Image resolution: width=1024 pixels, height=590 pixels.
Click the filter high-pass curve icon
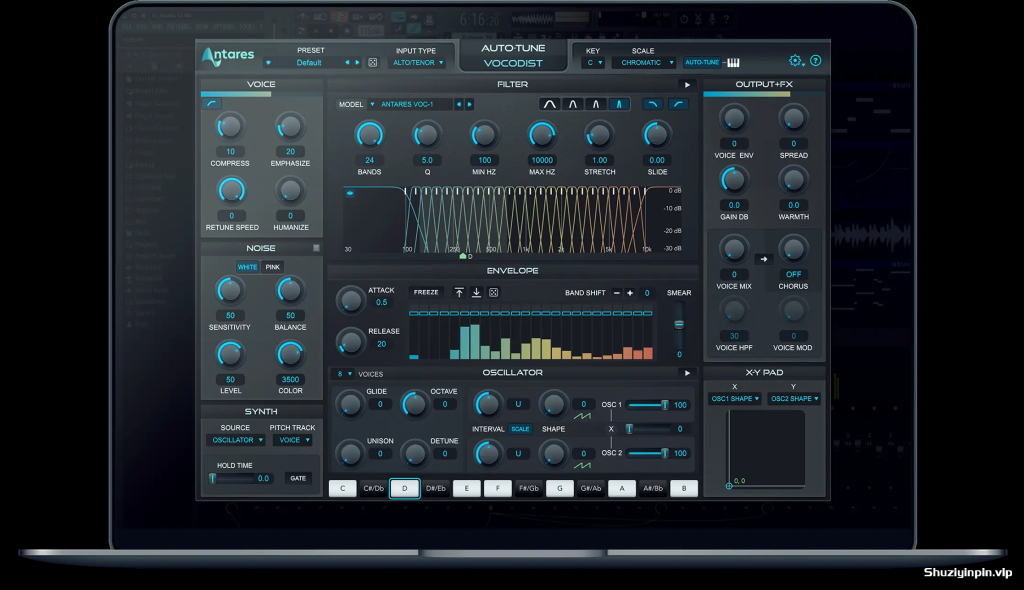tap(678, 104)
